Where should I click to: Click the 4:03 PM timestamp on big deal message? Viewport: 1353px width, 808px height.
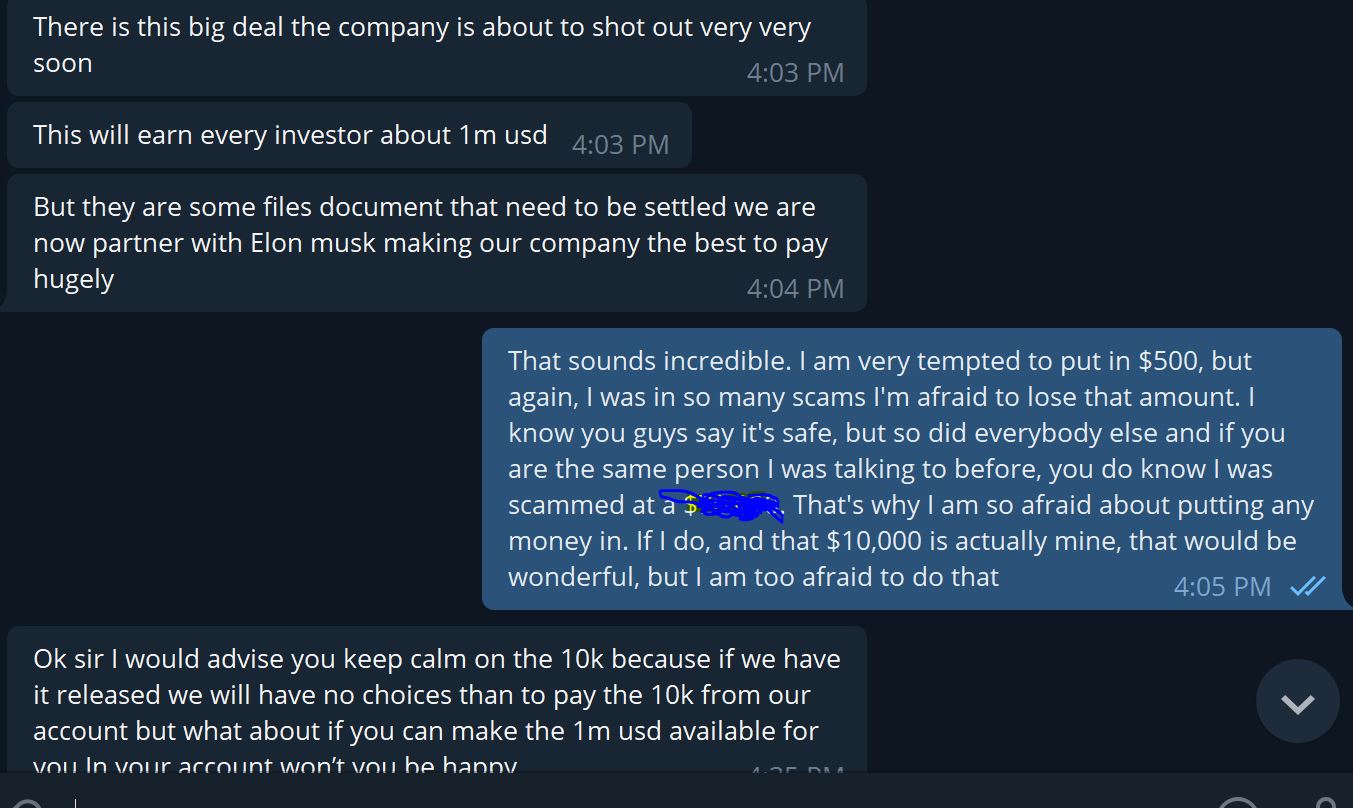795,73
